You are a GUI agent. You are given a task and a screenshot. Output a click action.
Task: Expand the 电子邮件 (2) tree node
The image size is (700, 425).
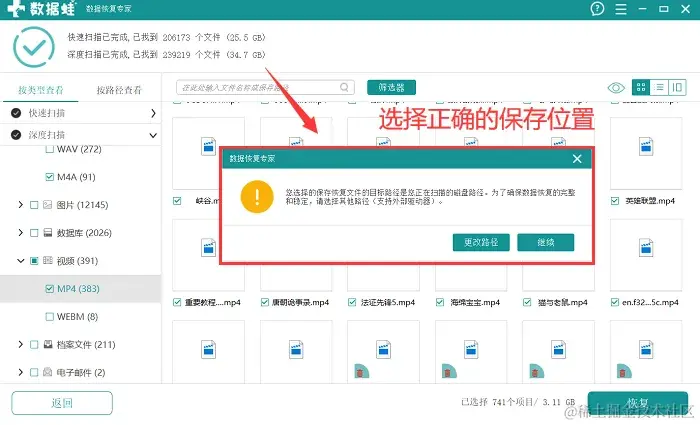coord(21,372)
